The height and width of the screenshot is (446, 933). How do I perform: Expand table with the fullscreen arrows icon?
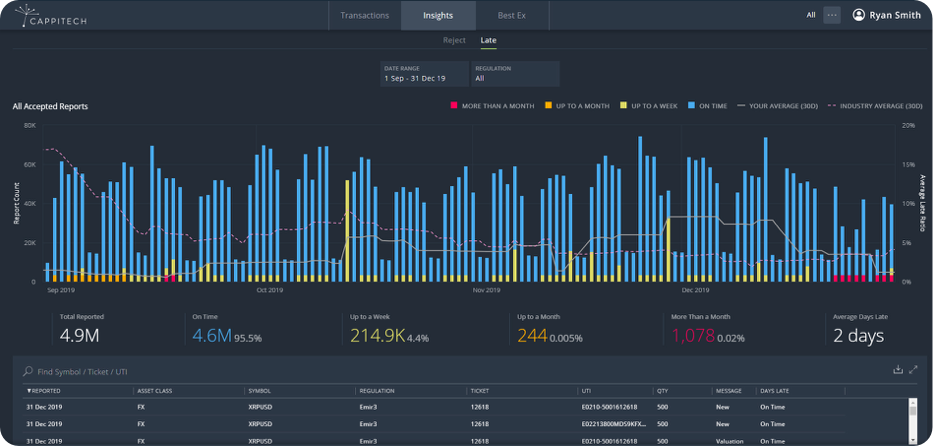click(x=913, y=369)
